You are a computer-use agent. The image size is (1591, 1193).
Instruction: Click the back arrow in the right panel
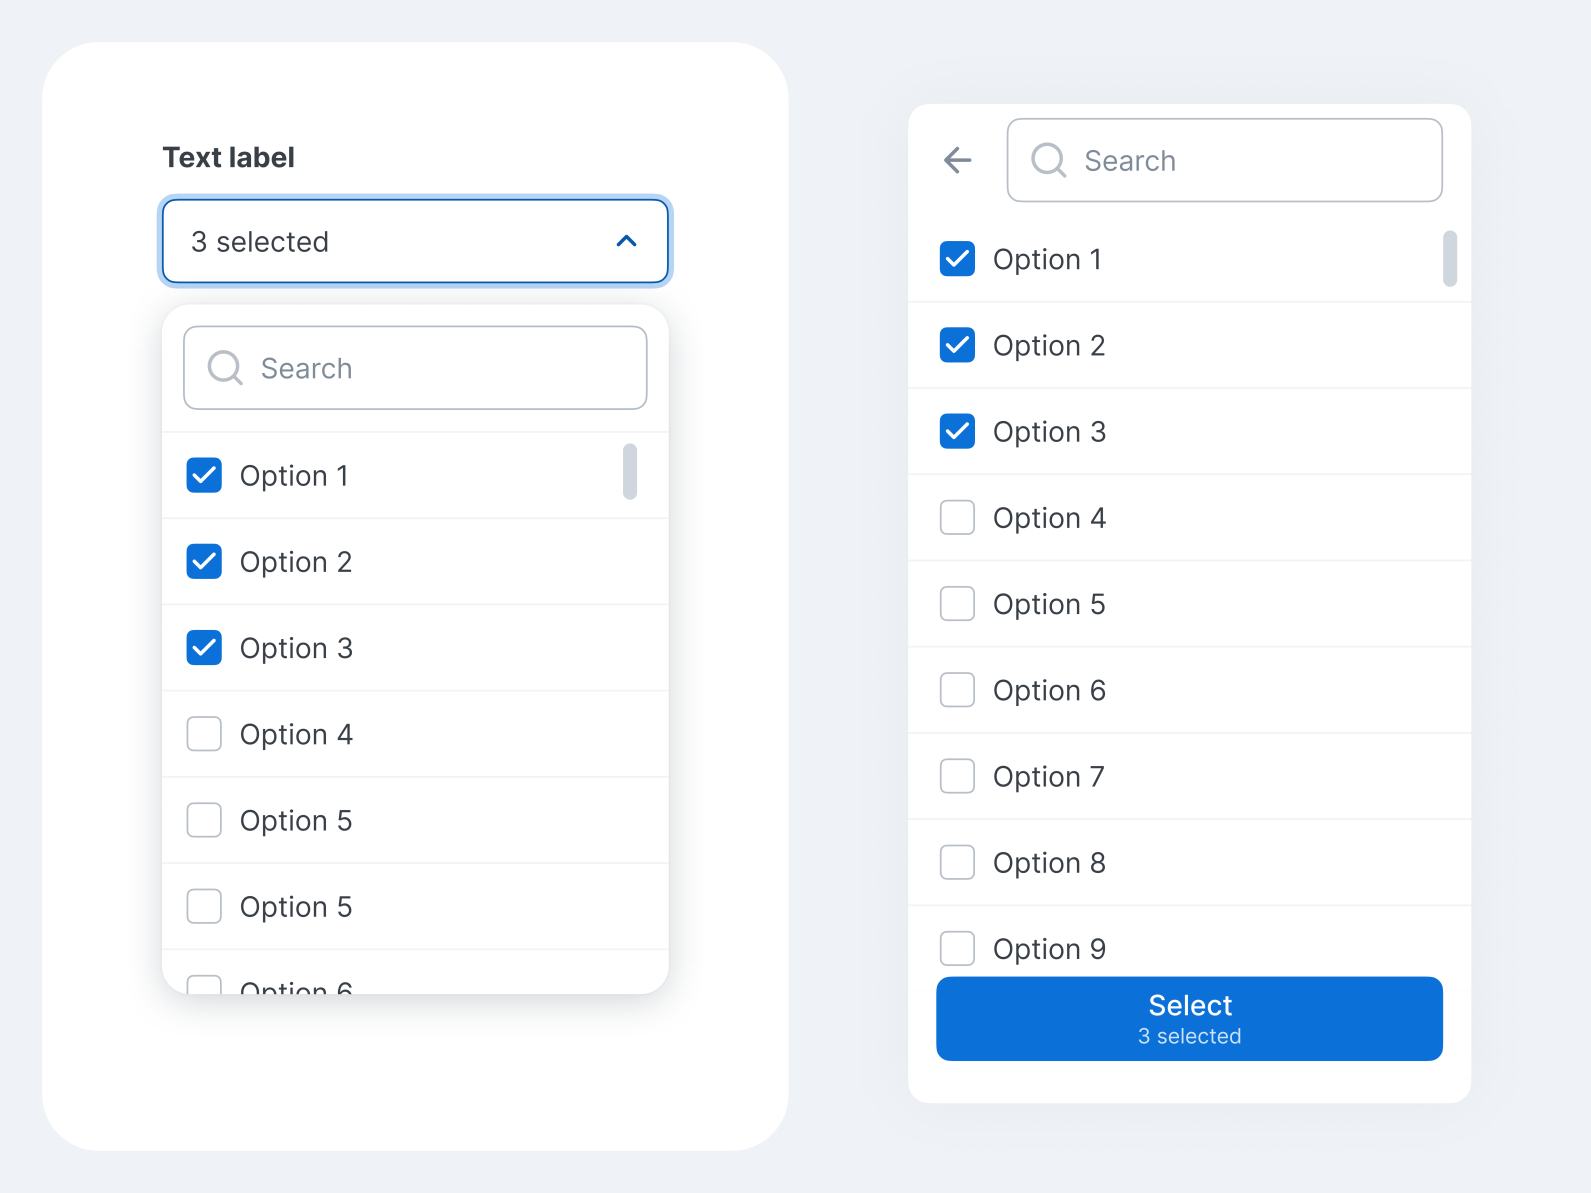coord(956,160)
